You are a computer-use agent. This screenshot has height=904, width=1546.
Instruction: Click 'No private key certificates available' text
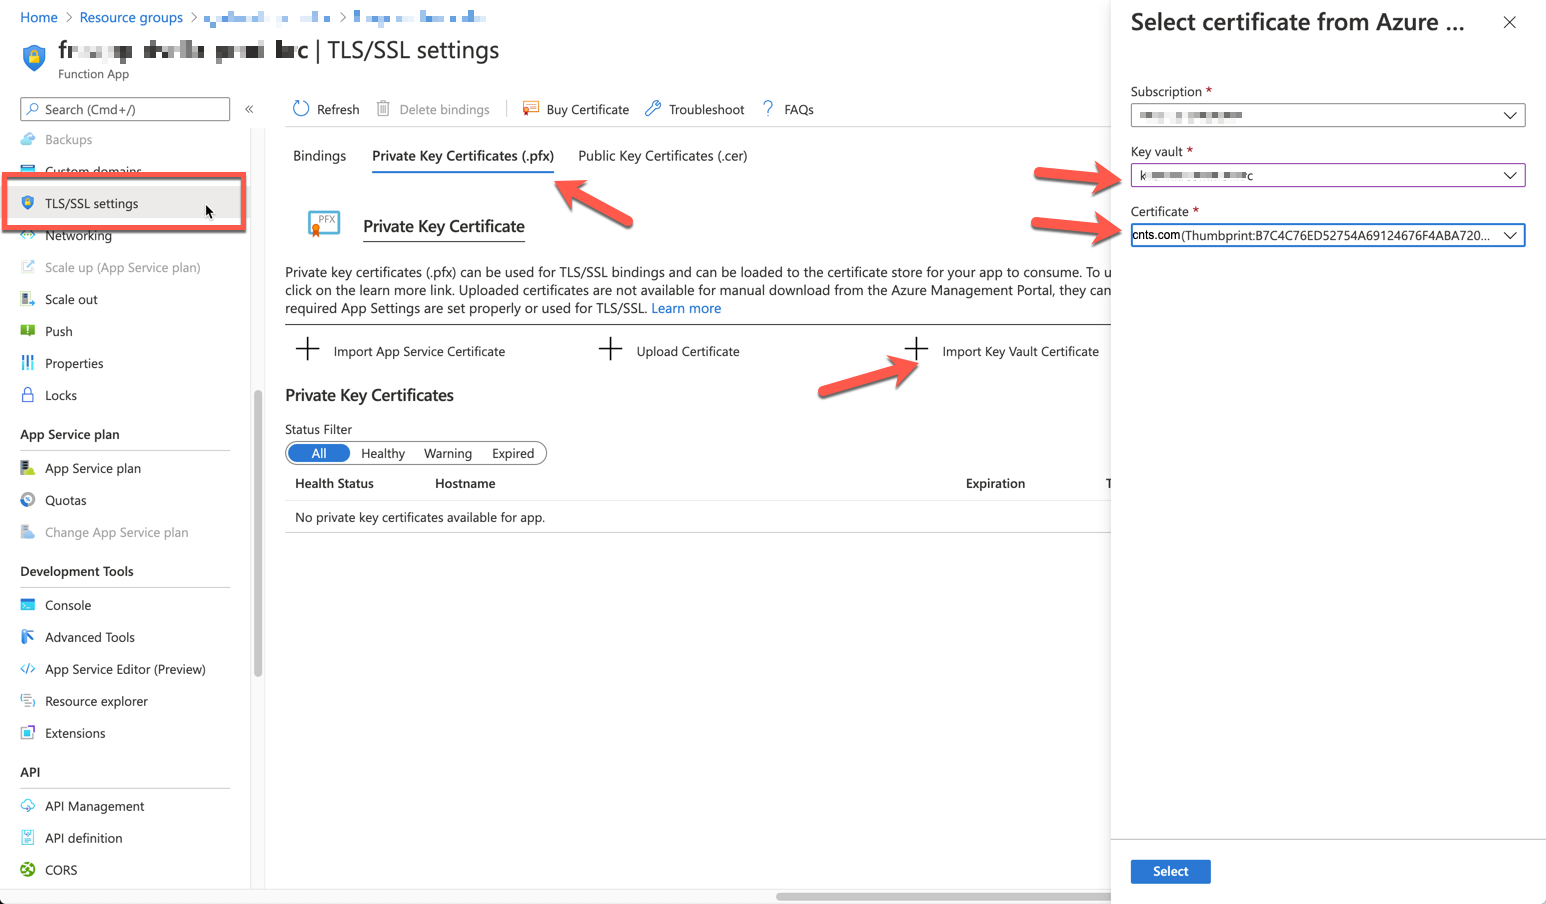[420, 517]
